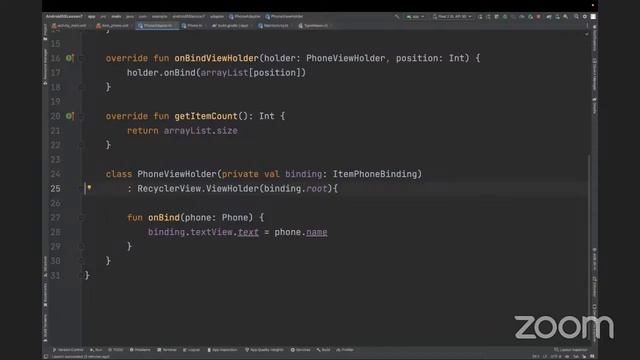Open the Services tool window
640x360 pixels.
click(x=300, y=350)
